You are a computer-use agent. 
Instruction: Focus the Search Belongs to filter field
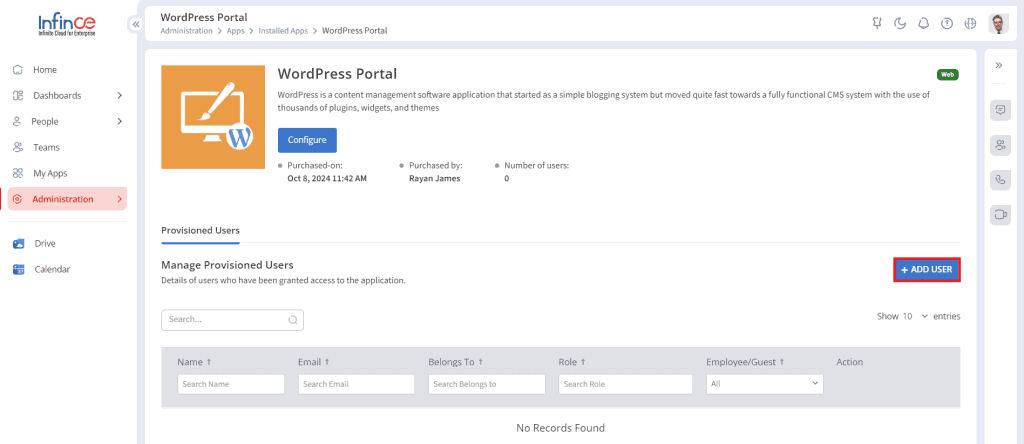click(487, 384)
